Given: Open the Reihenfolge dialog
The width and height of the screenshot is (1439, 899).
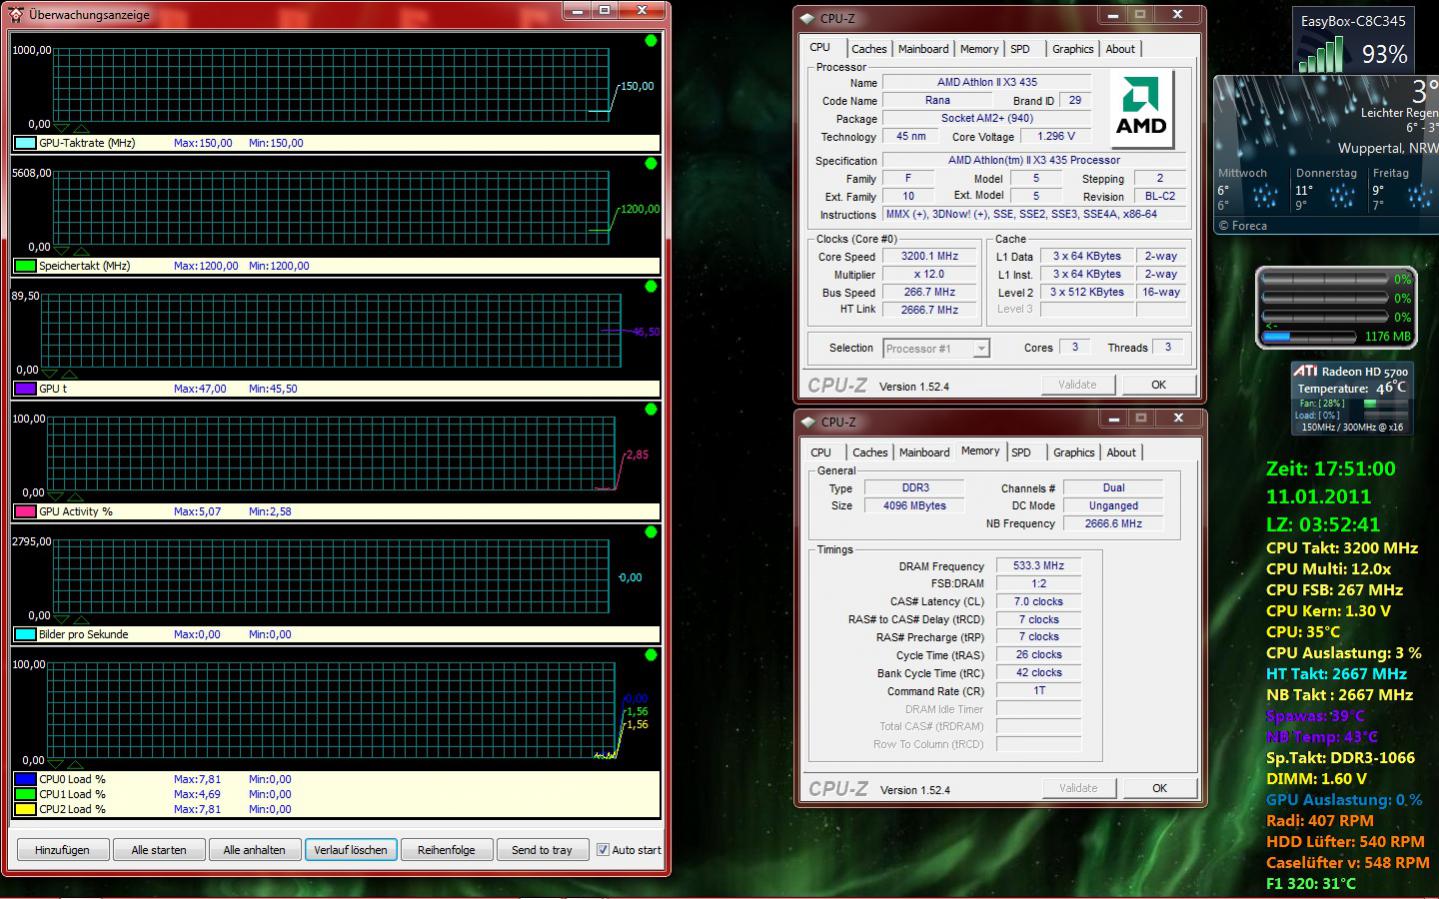Looking at the screenshot, I should 446,850.
